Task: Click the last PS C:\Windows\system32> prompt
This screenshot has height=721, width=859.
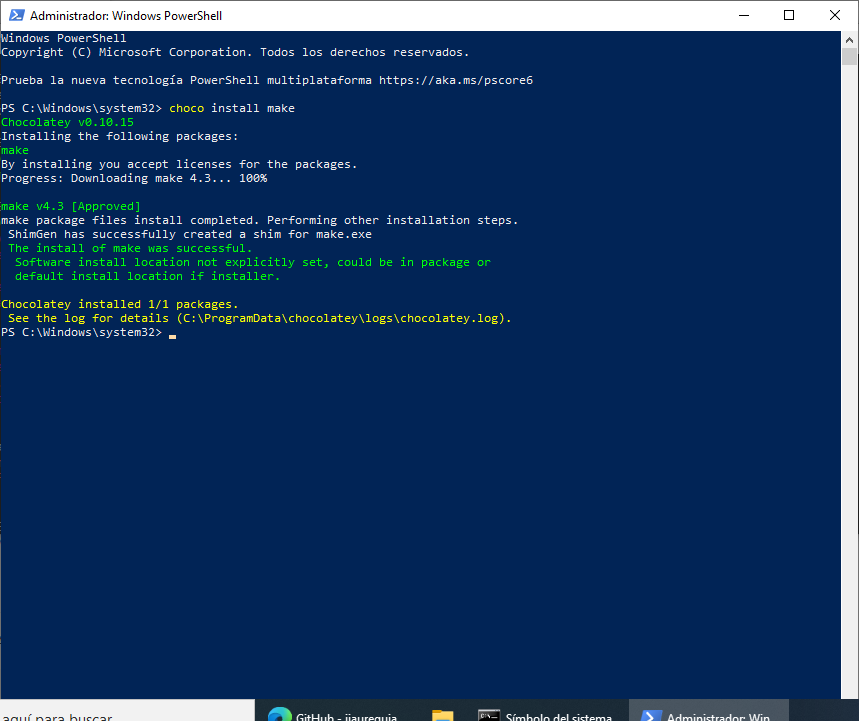Action: [82, 332]
